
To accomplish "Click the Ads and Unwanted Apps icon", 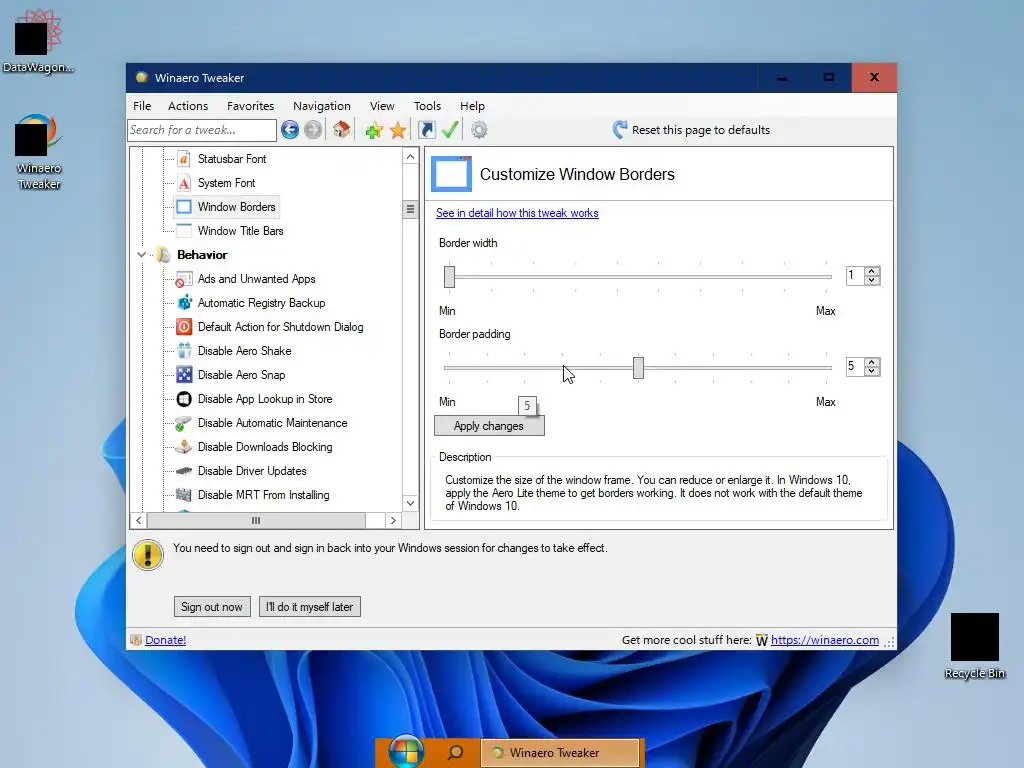I will coord(184,279).
